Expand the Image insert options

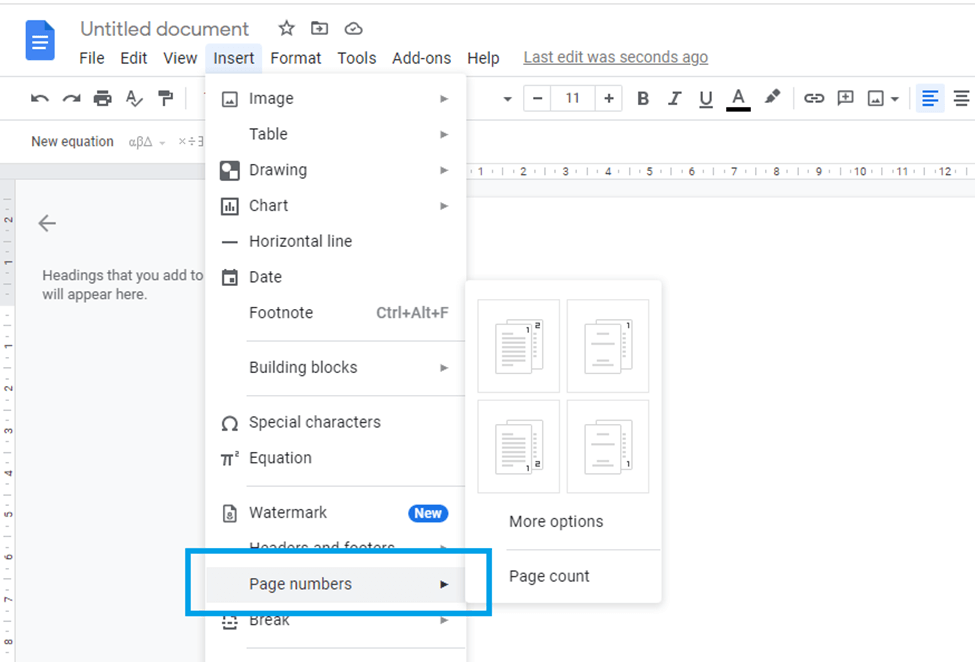click(444, 98)
